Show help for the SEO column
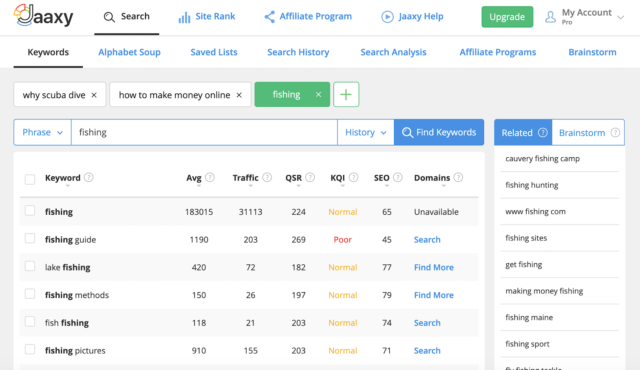 tap(398, 177)
